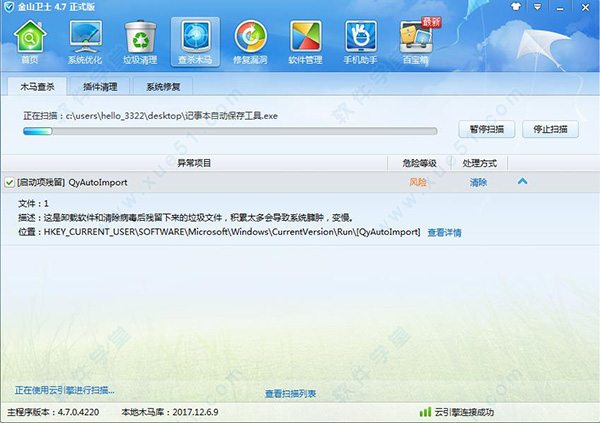Click the 正在使用云引擎进行扫描 status text

(x=65, y=390)
